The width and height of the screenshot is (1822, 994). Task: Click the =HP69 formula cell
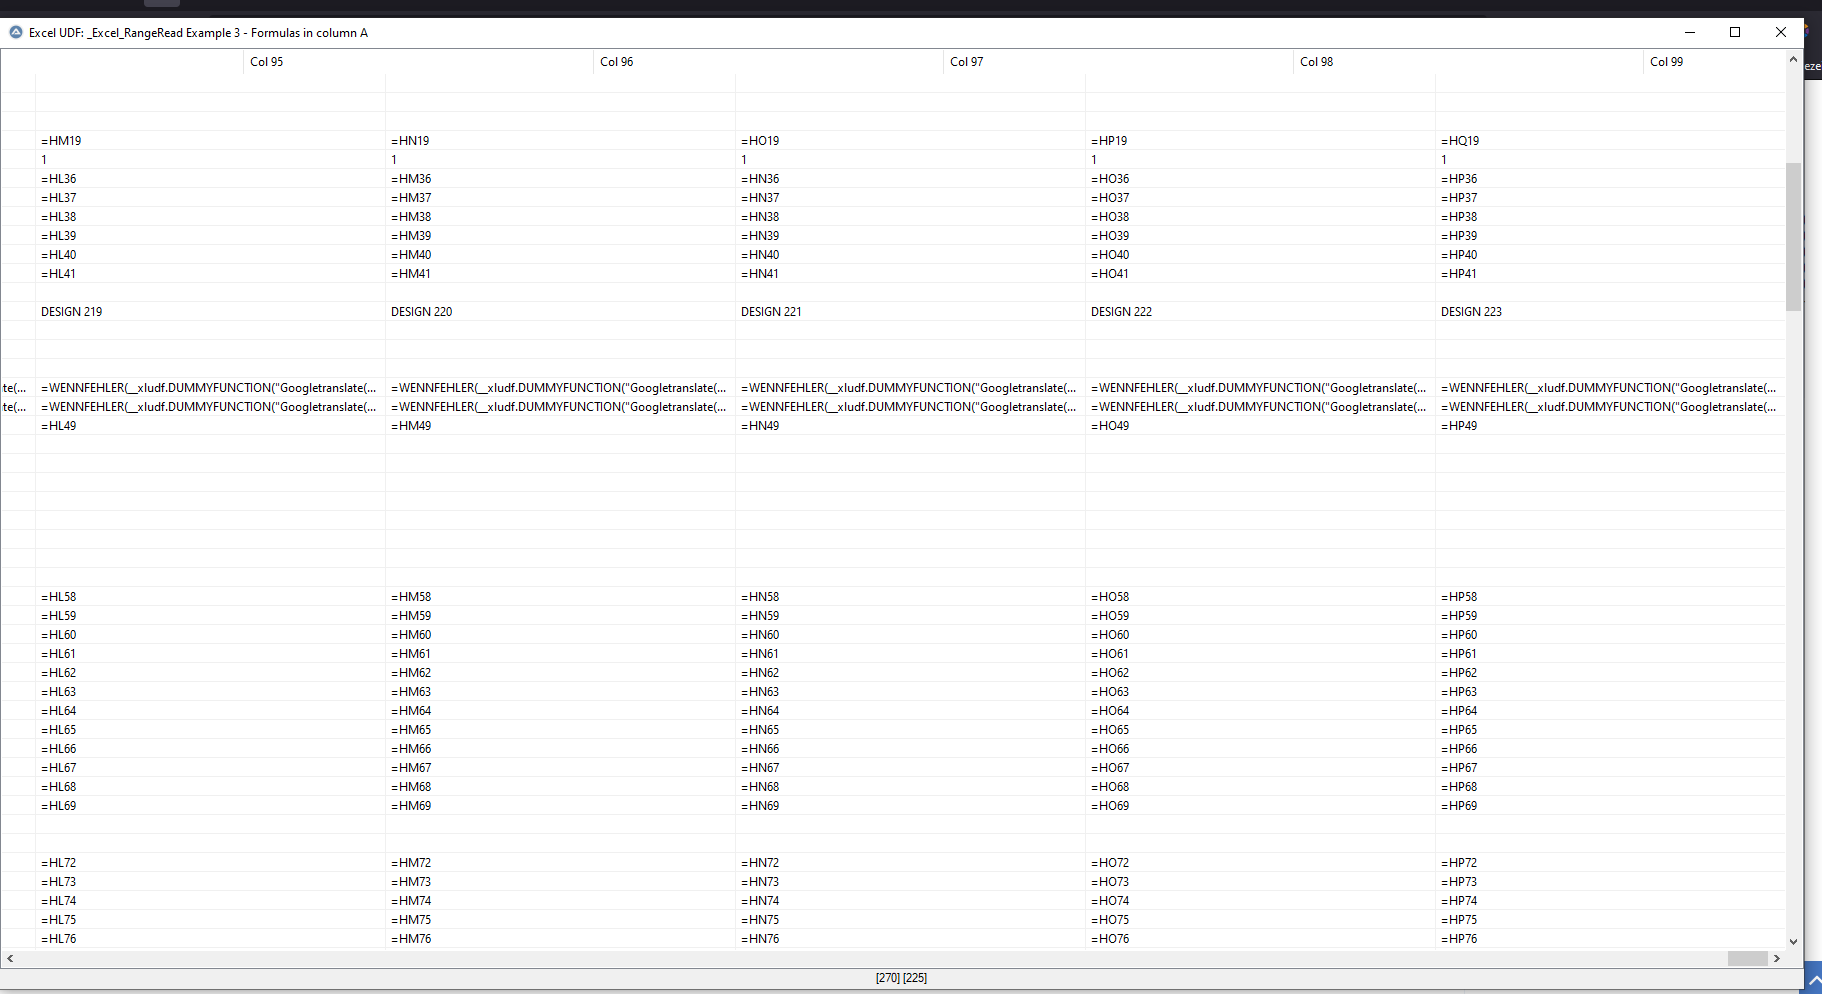click(x=1459, y=806)
